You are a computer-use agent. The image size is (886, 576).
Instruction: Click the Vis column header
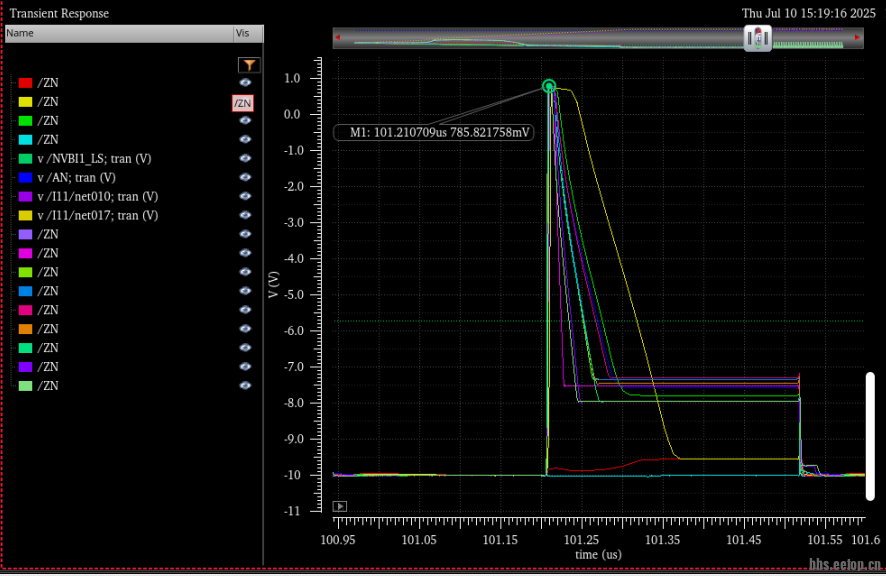click(248, 33)
